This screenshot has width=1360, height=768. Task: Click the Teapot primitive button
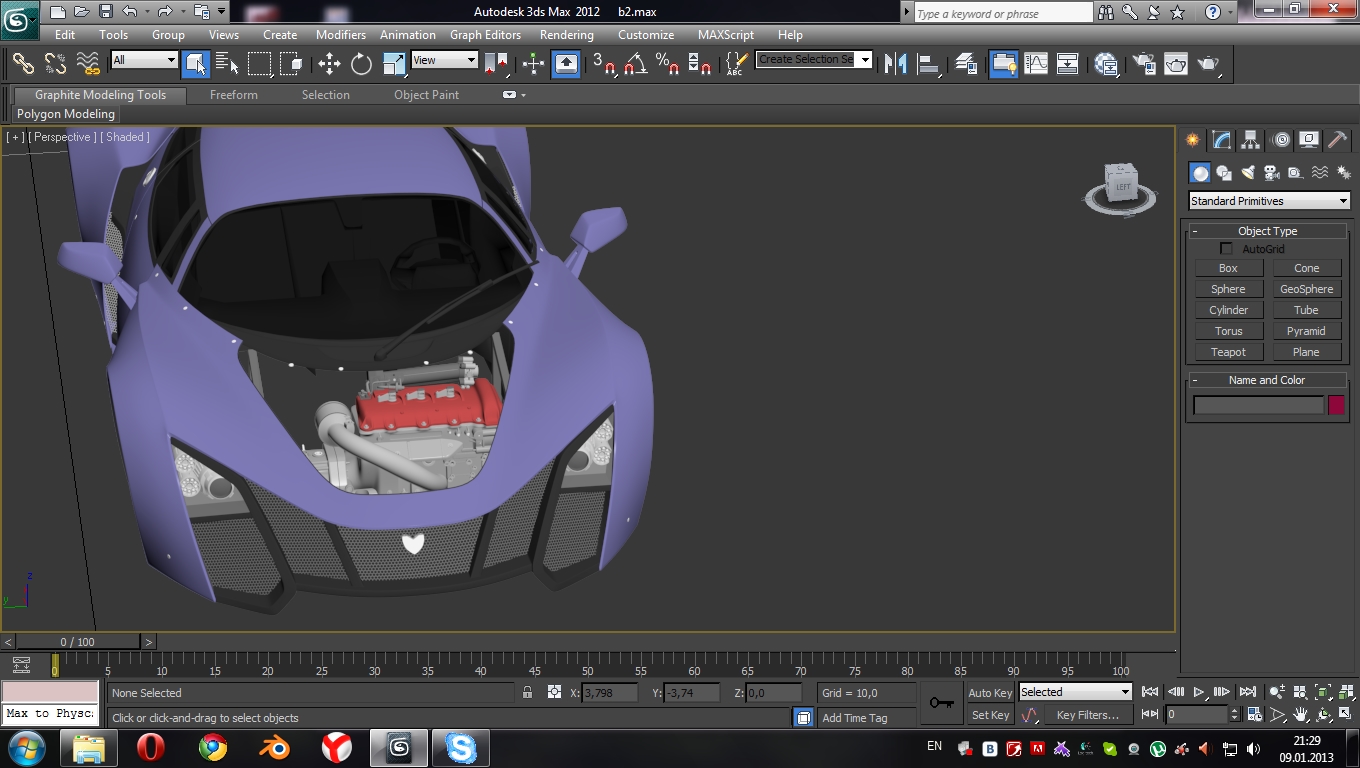coord(1228,352)
